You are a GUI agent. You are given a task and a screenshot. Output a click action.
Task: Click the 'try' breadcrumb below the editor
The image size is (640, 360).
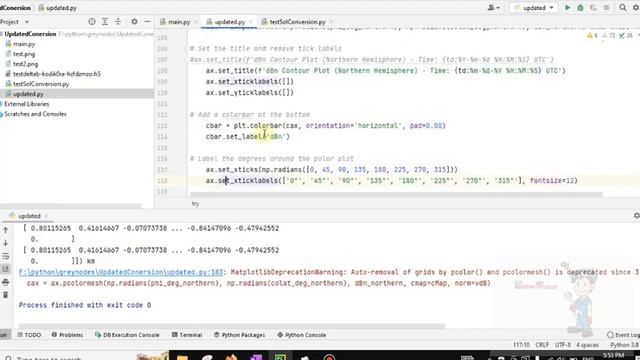pyautogui.click(x=196, y=203)
